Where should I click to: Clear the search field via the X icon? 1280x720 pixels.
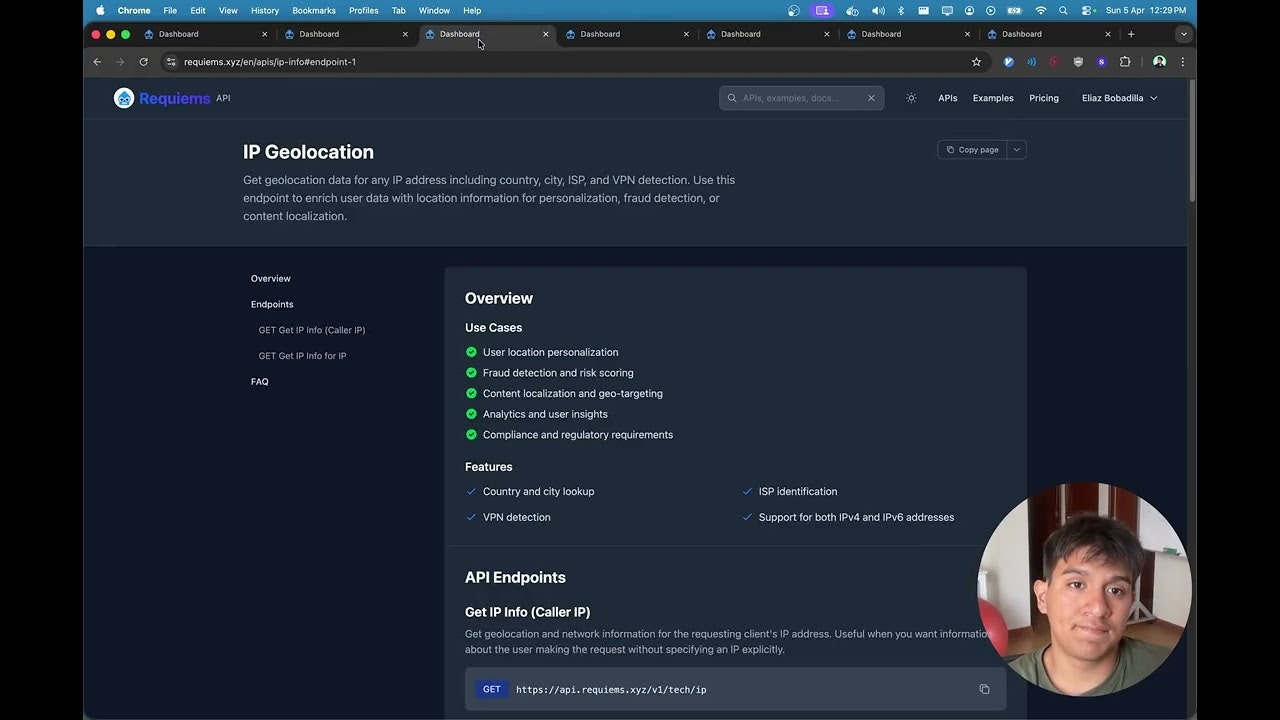pyautogui.click(x=870, y=97)
